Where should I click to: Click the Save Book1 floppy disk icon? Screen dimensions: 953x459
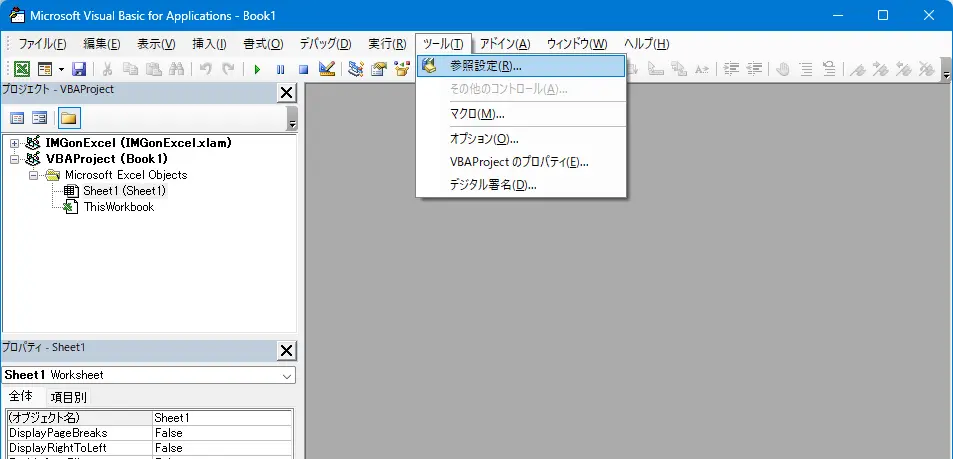point(79,69)
